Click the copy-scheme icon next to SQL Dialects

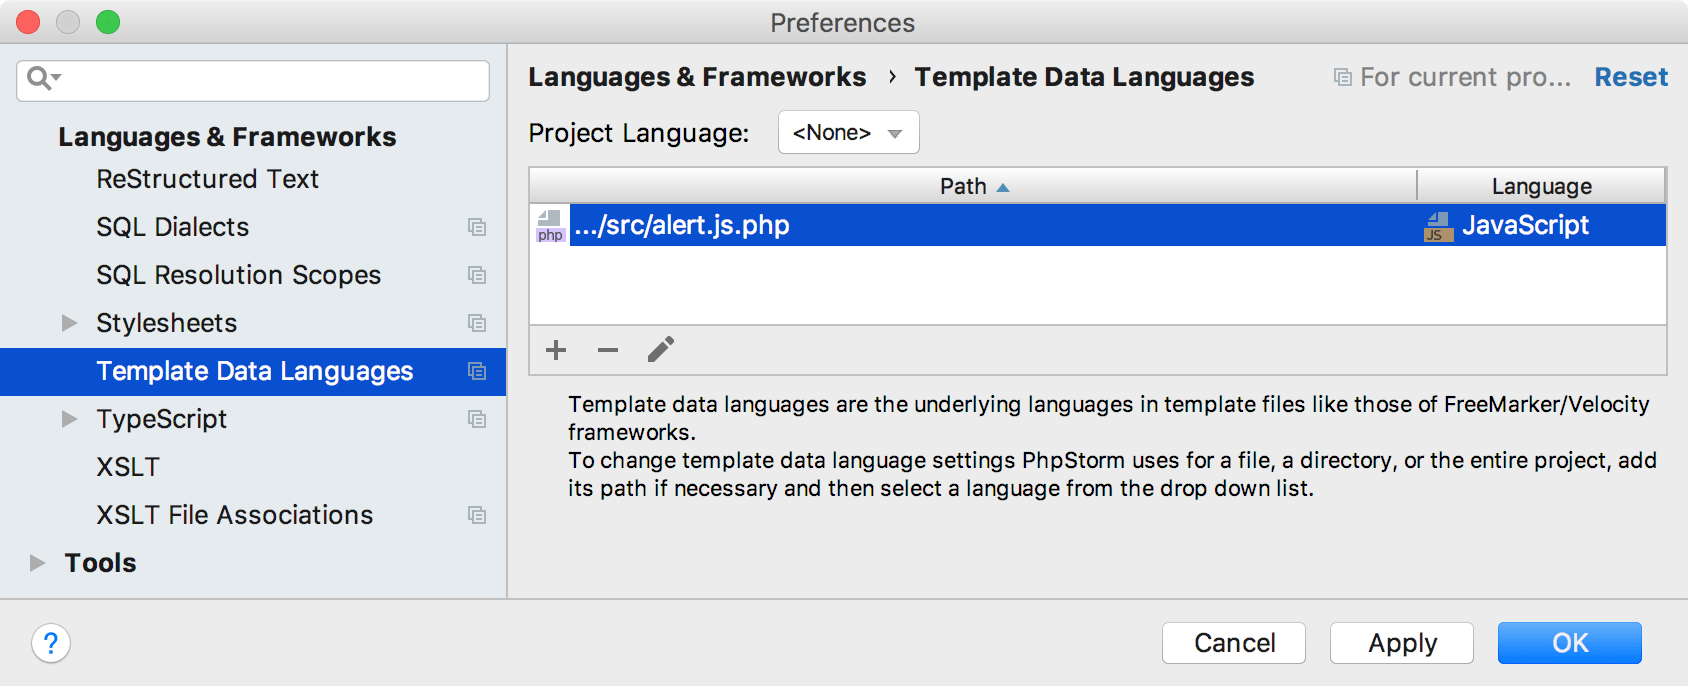pos(478,227)
